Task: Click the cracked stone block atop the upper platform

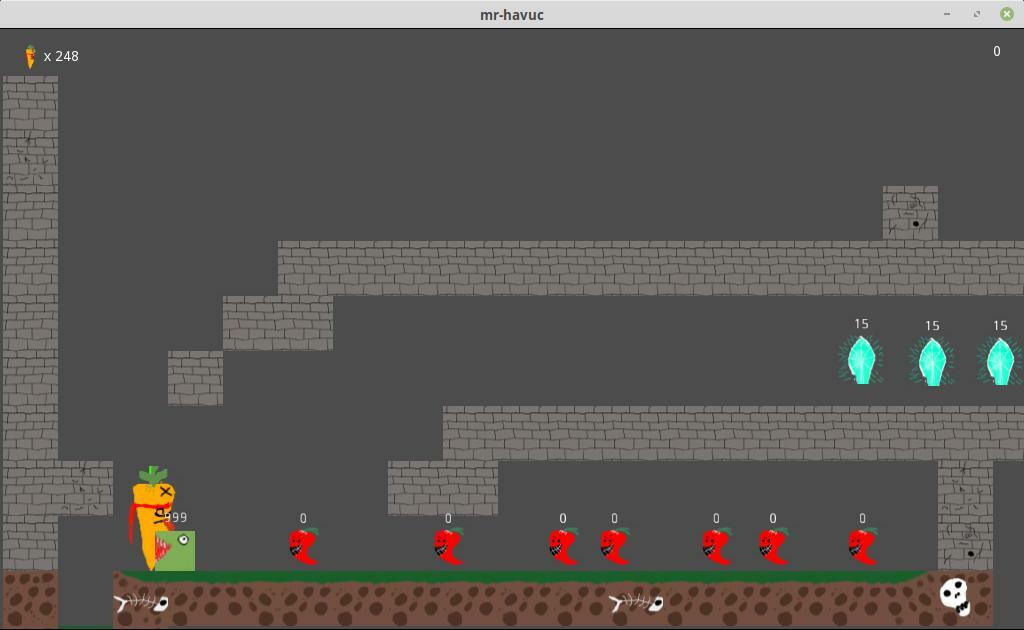Action: click(910, 213)
